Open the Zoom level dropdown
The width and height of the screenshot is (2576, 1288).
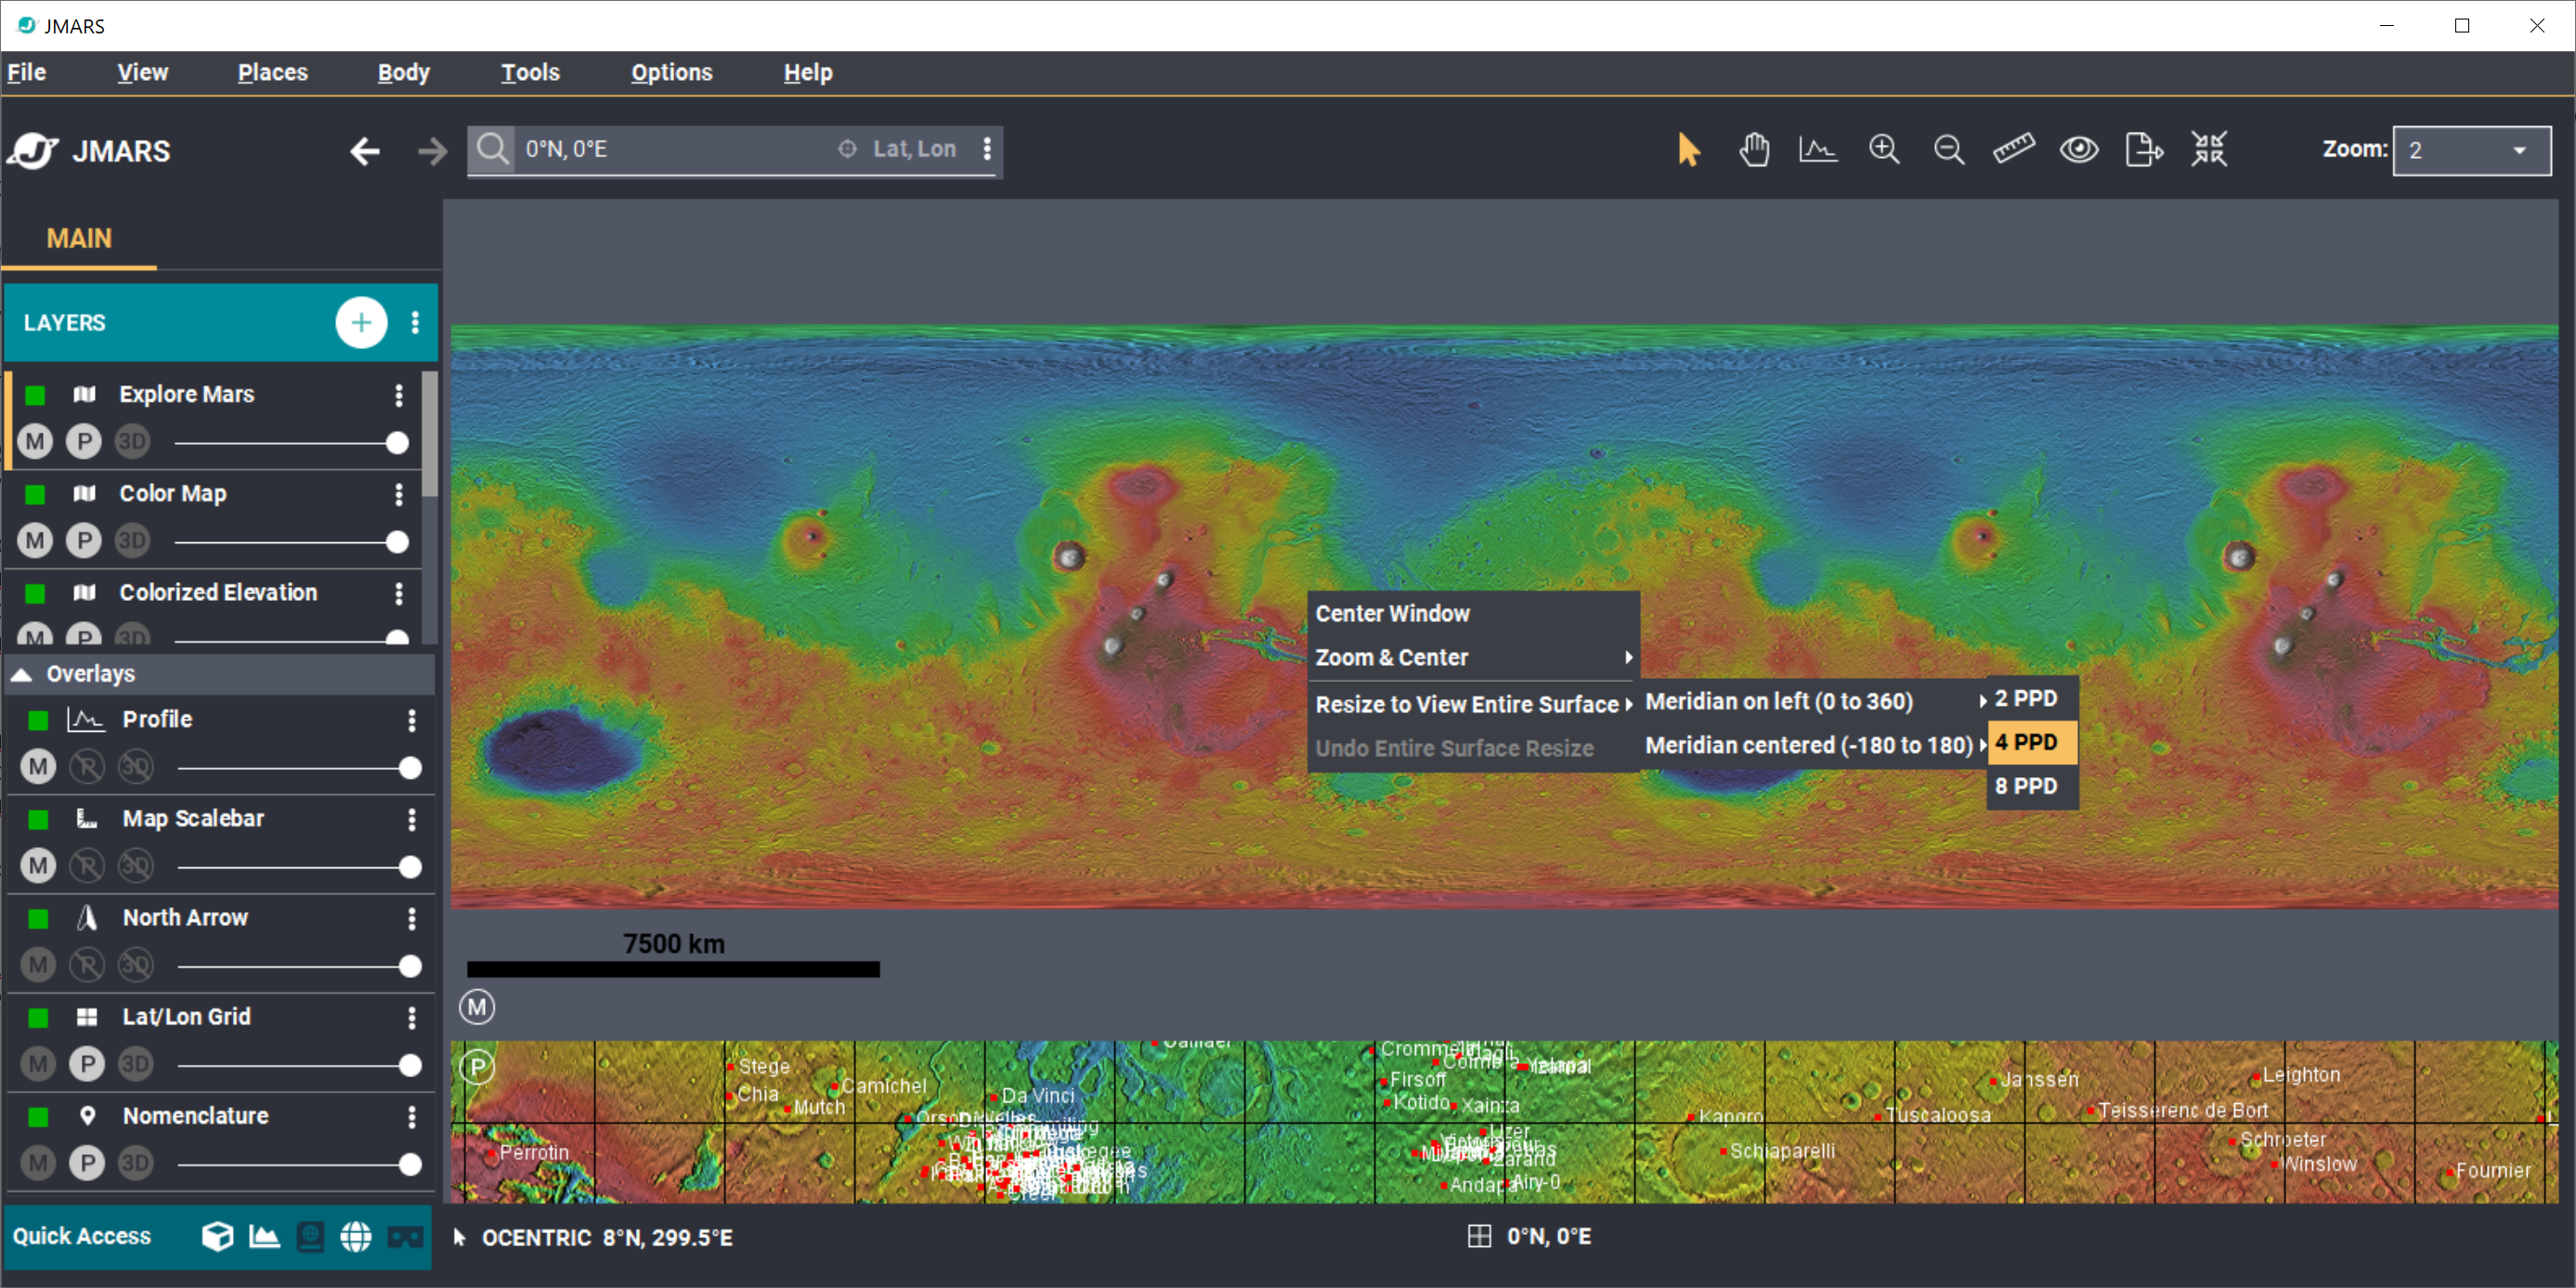tap(2471, 150)
